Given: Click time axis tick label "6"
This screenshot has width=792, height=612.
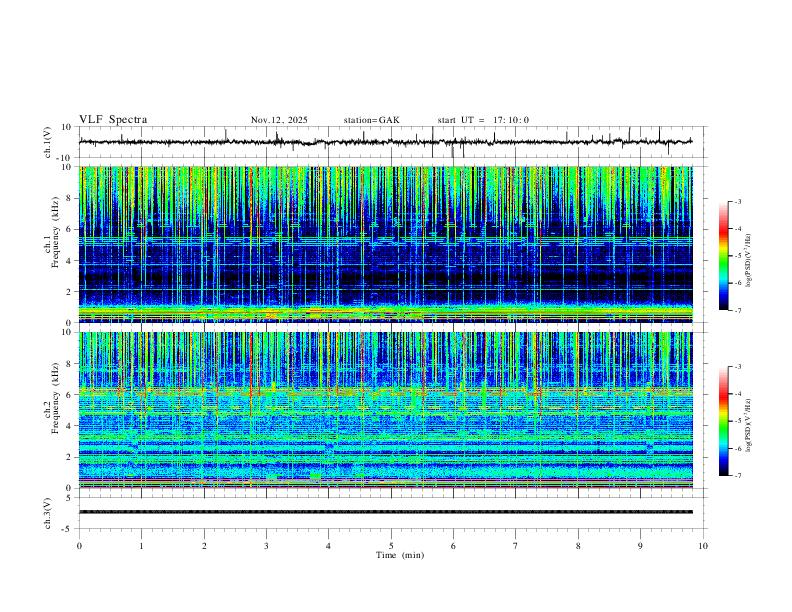Looking at the screenshot, I should pyautogui.click(x=454, y=546).
